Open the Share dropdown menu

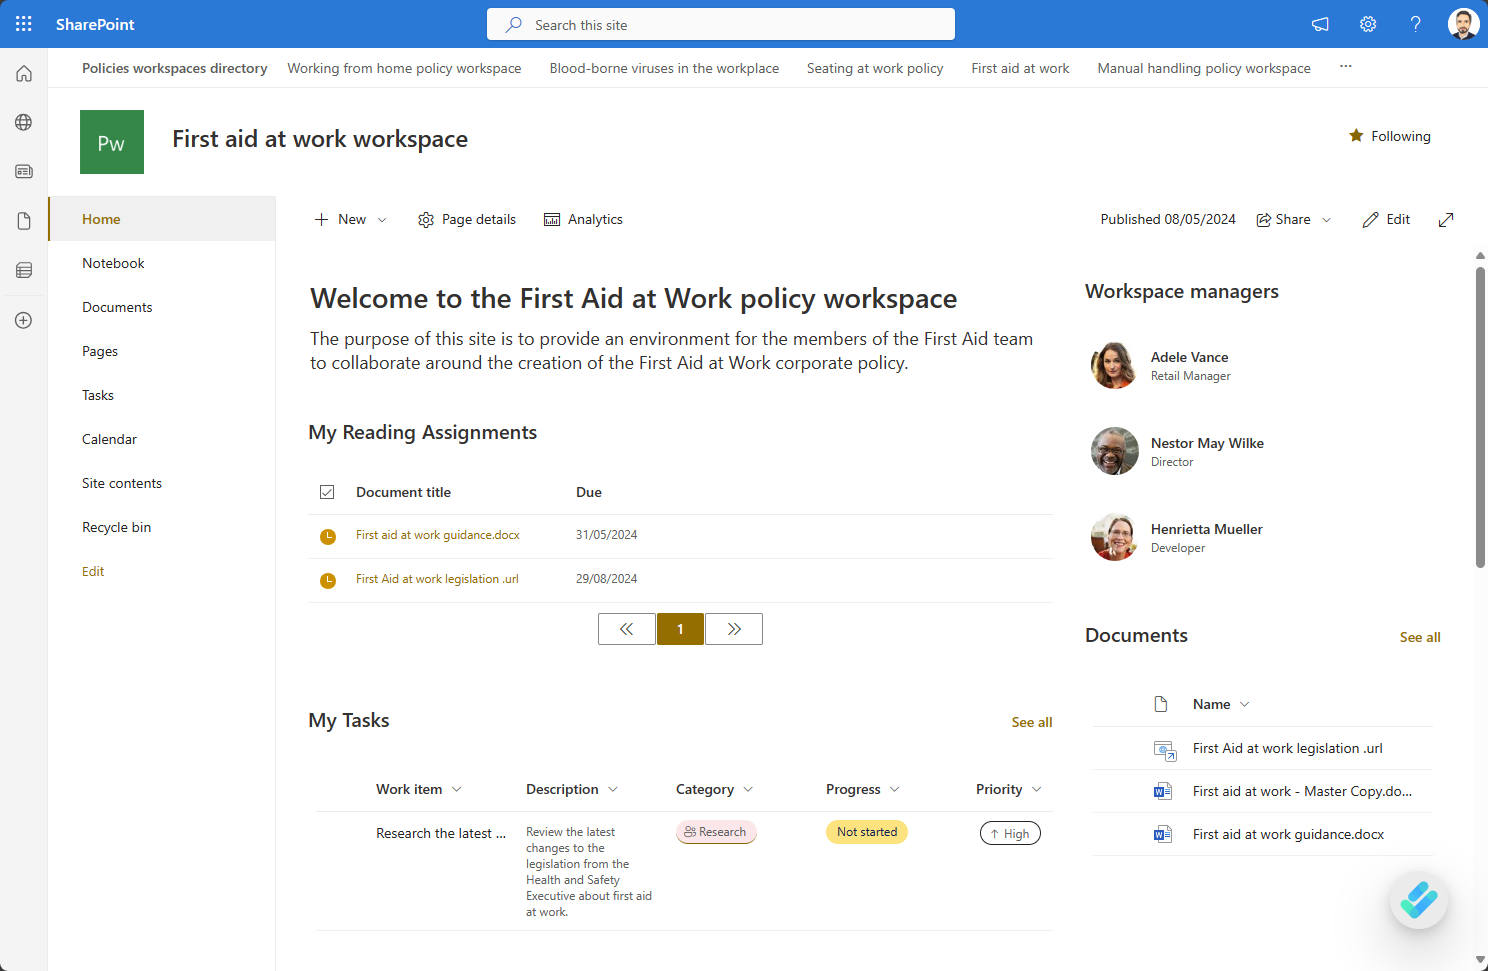click(1293, 219)
